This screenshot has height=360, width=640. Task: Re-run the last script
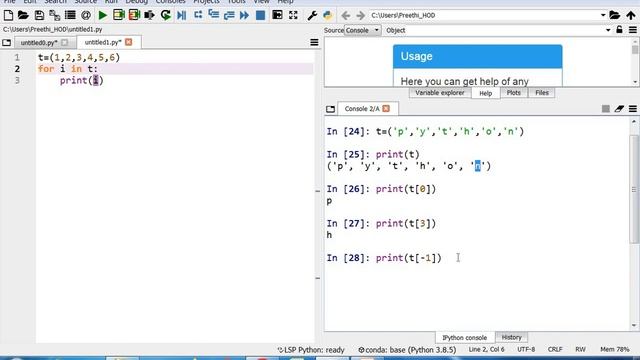(166, 16)
